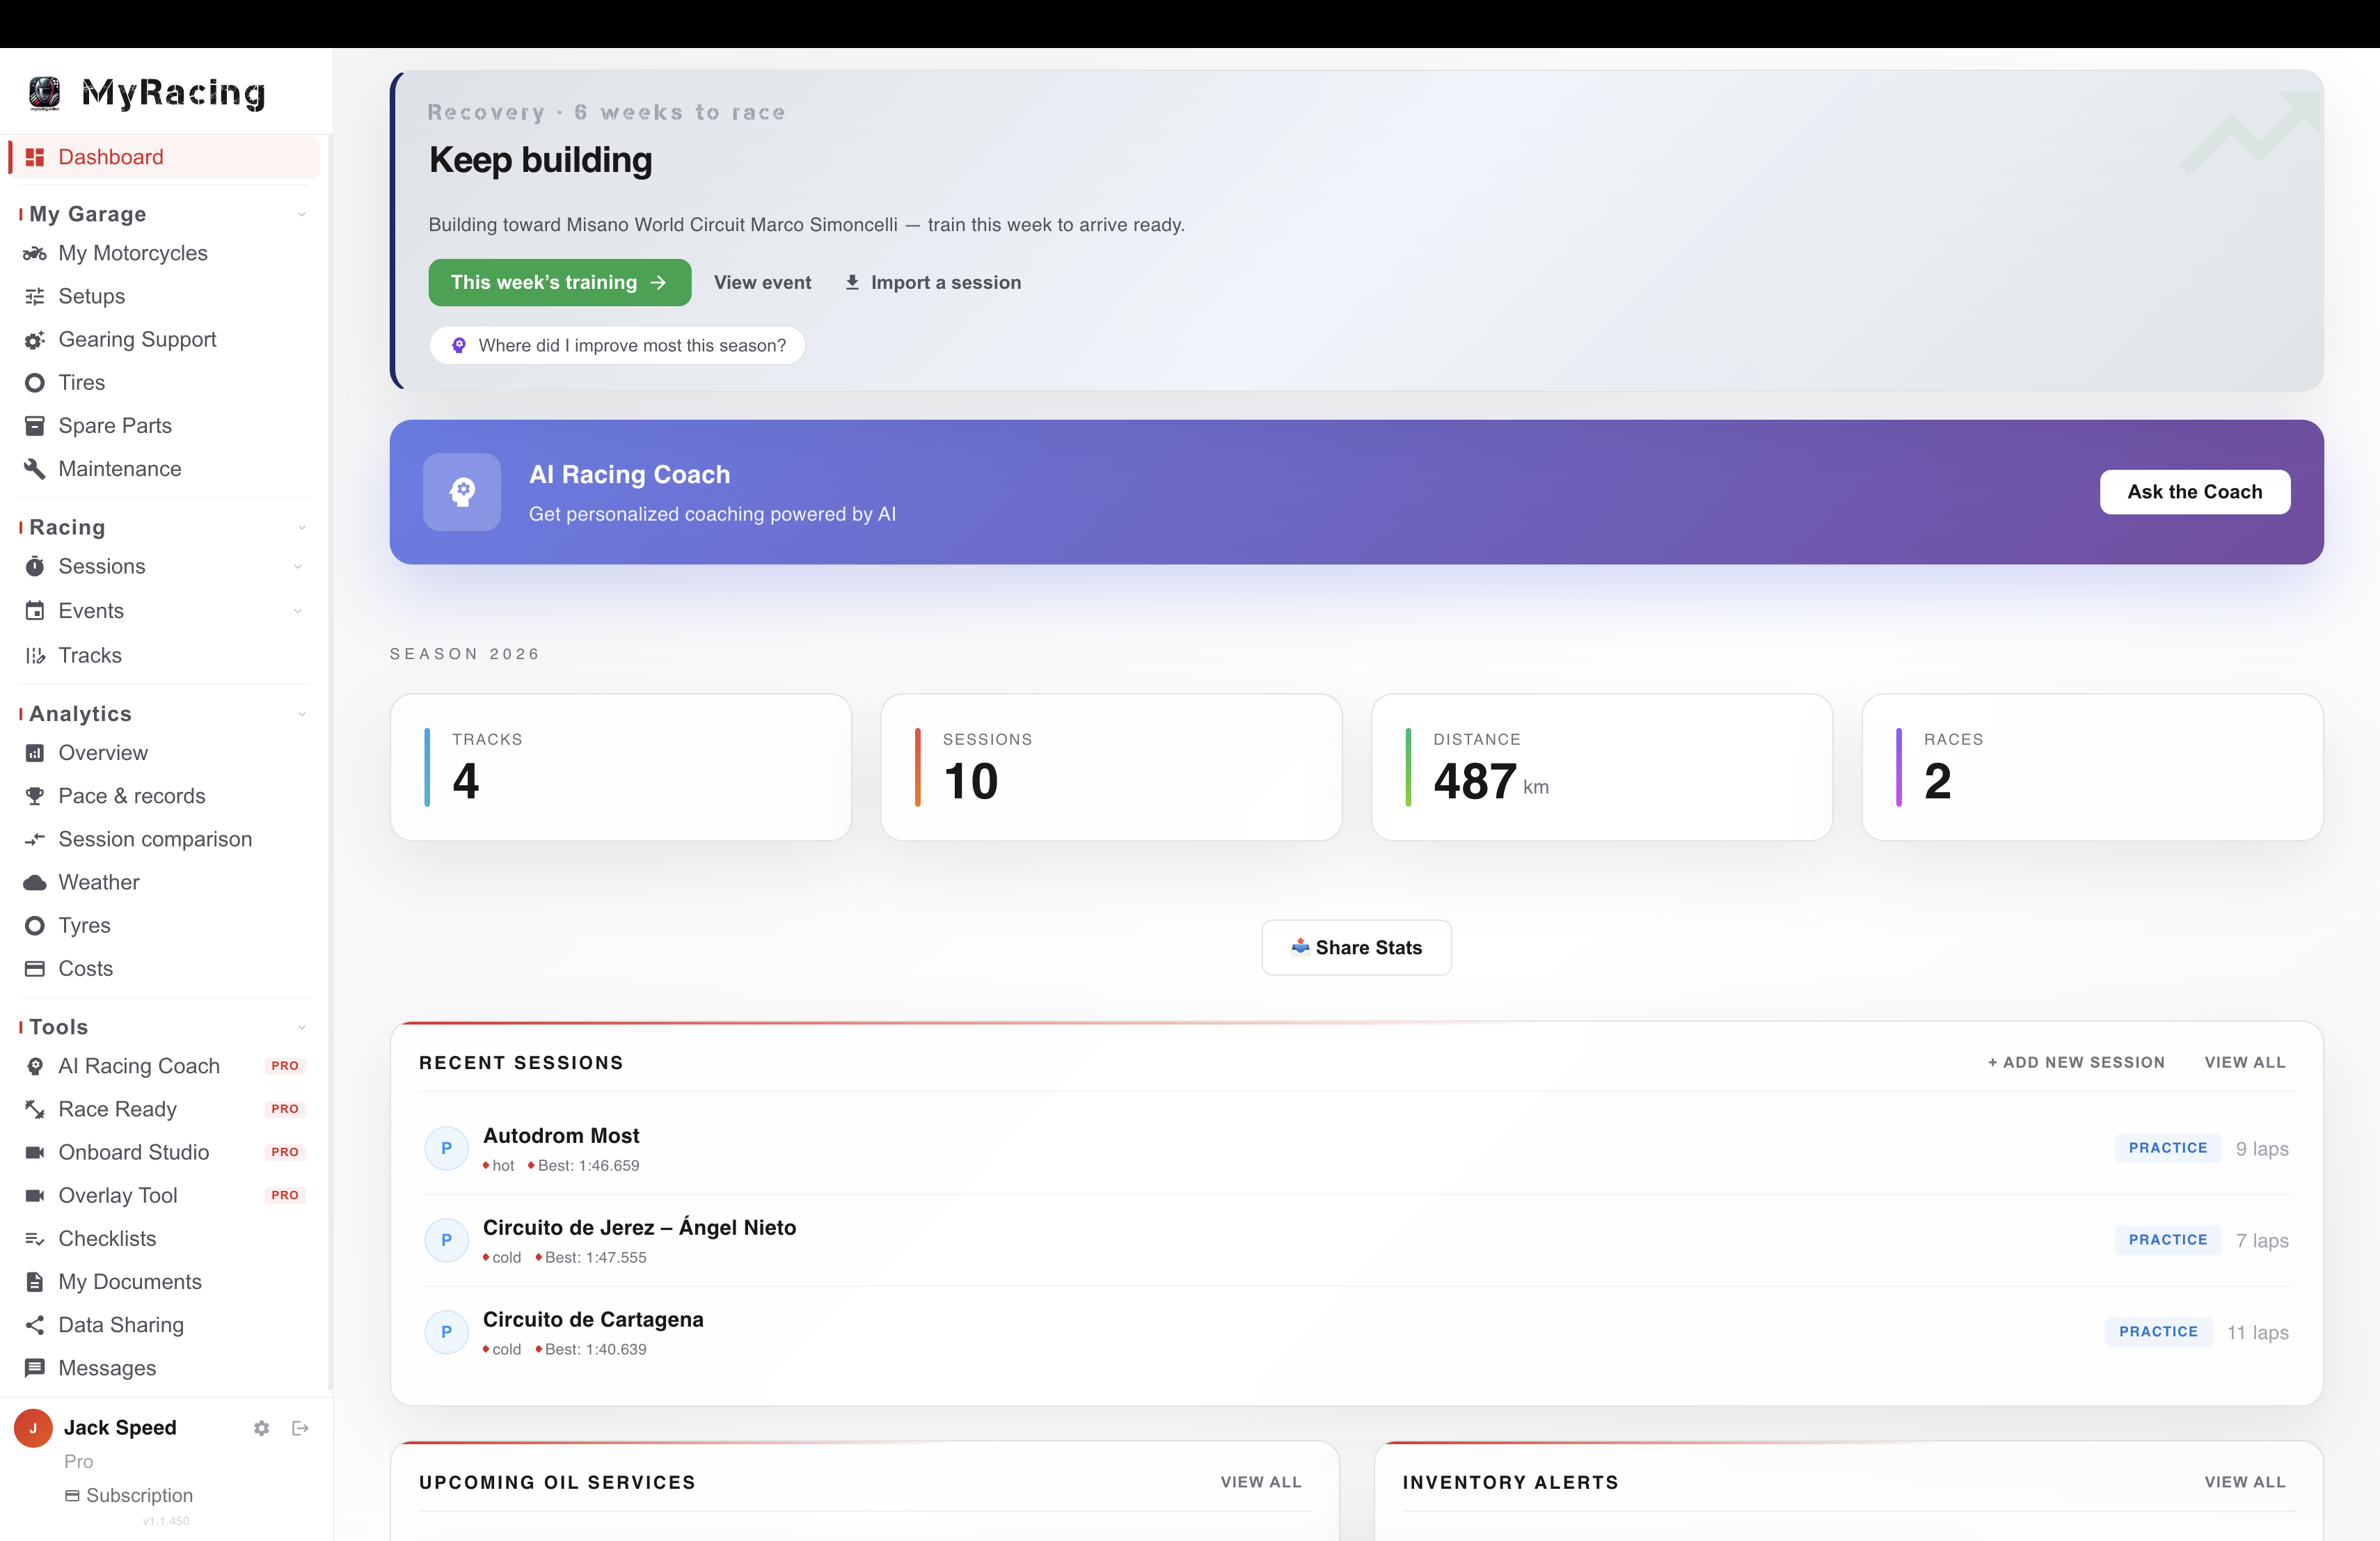Viewport: 2380px width, 1541px height.
Task: Click the Onboard Studio camera icon
Action: 35,1152
